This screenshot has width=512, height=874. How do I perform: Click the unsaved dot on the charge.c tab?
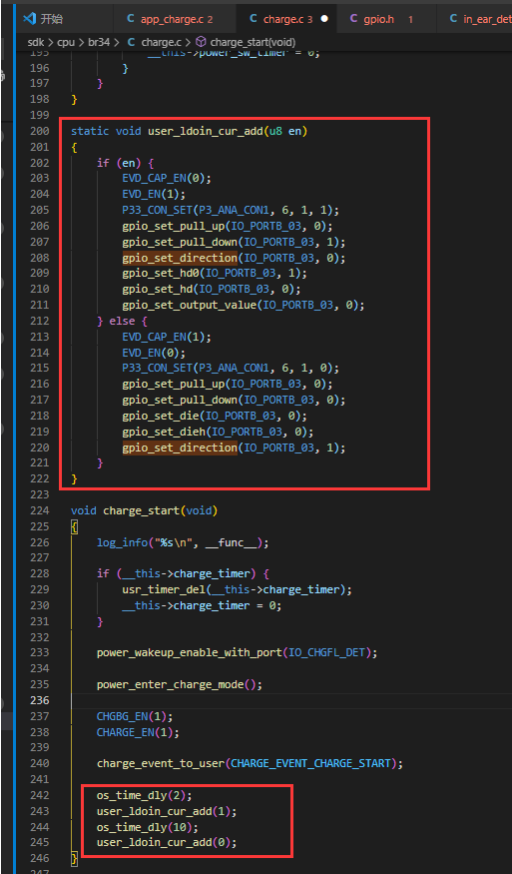click(x=324, y=19)
